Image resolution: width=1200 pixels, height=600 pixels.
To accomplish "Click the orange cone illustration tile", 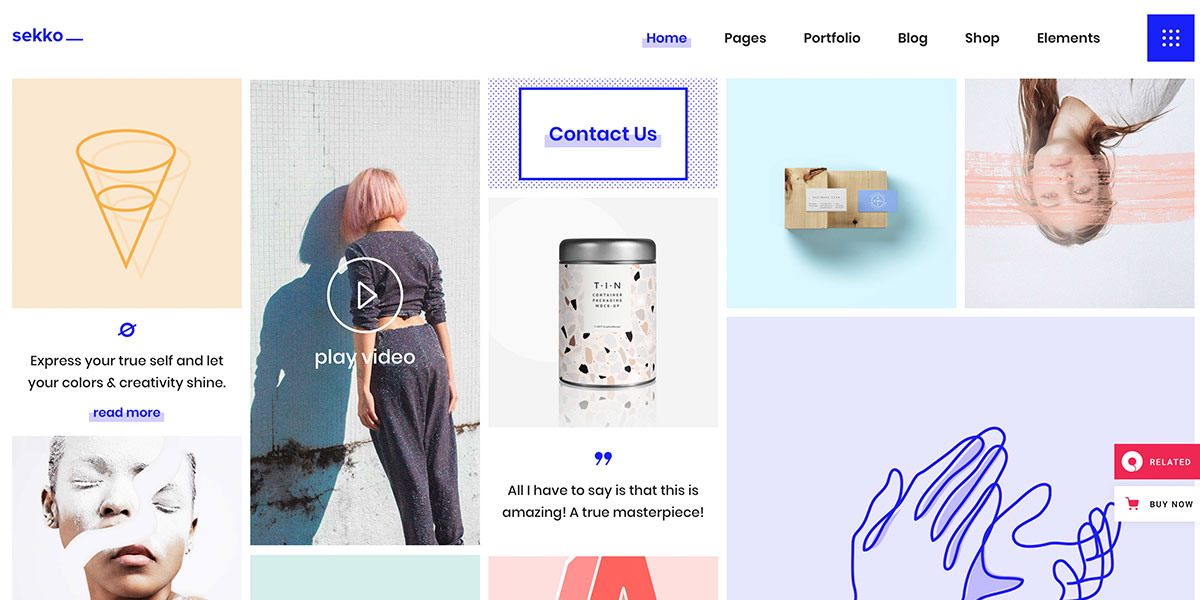I will [x=127, y=194].
